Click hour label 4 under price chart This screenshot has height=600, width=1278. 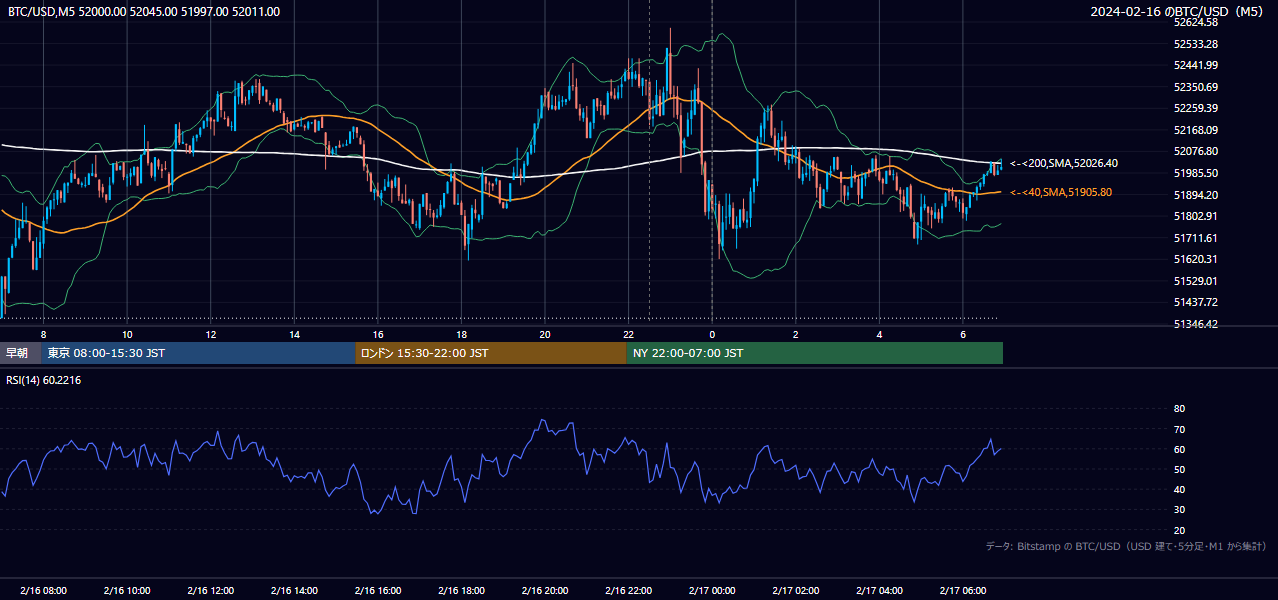pyautogui.click(x=879, y=334)
